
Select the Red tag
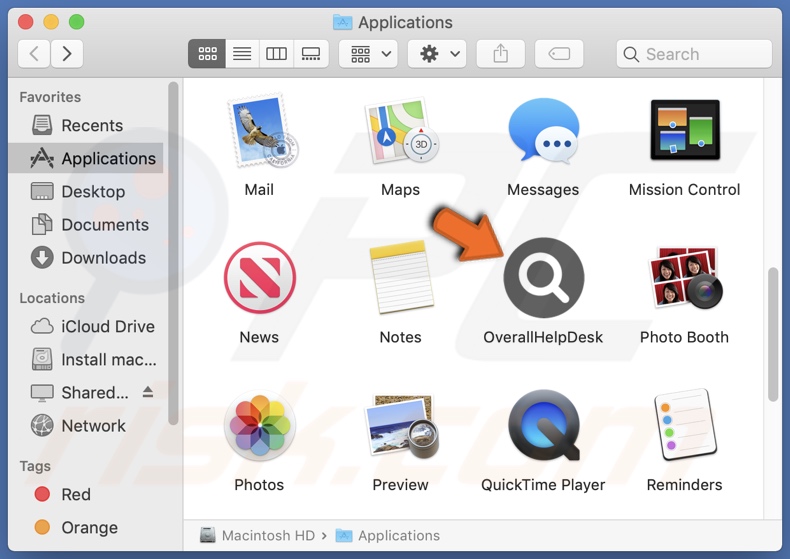86,494
